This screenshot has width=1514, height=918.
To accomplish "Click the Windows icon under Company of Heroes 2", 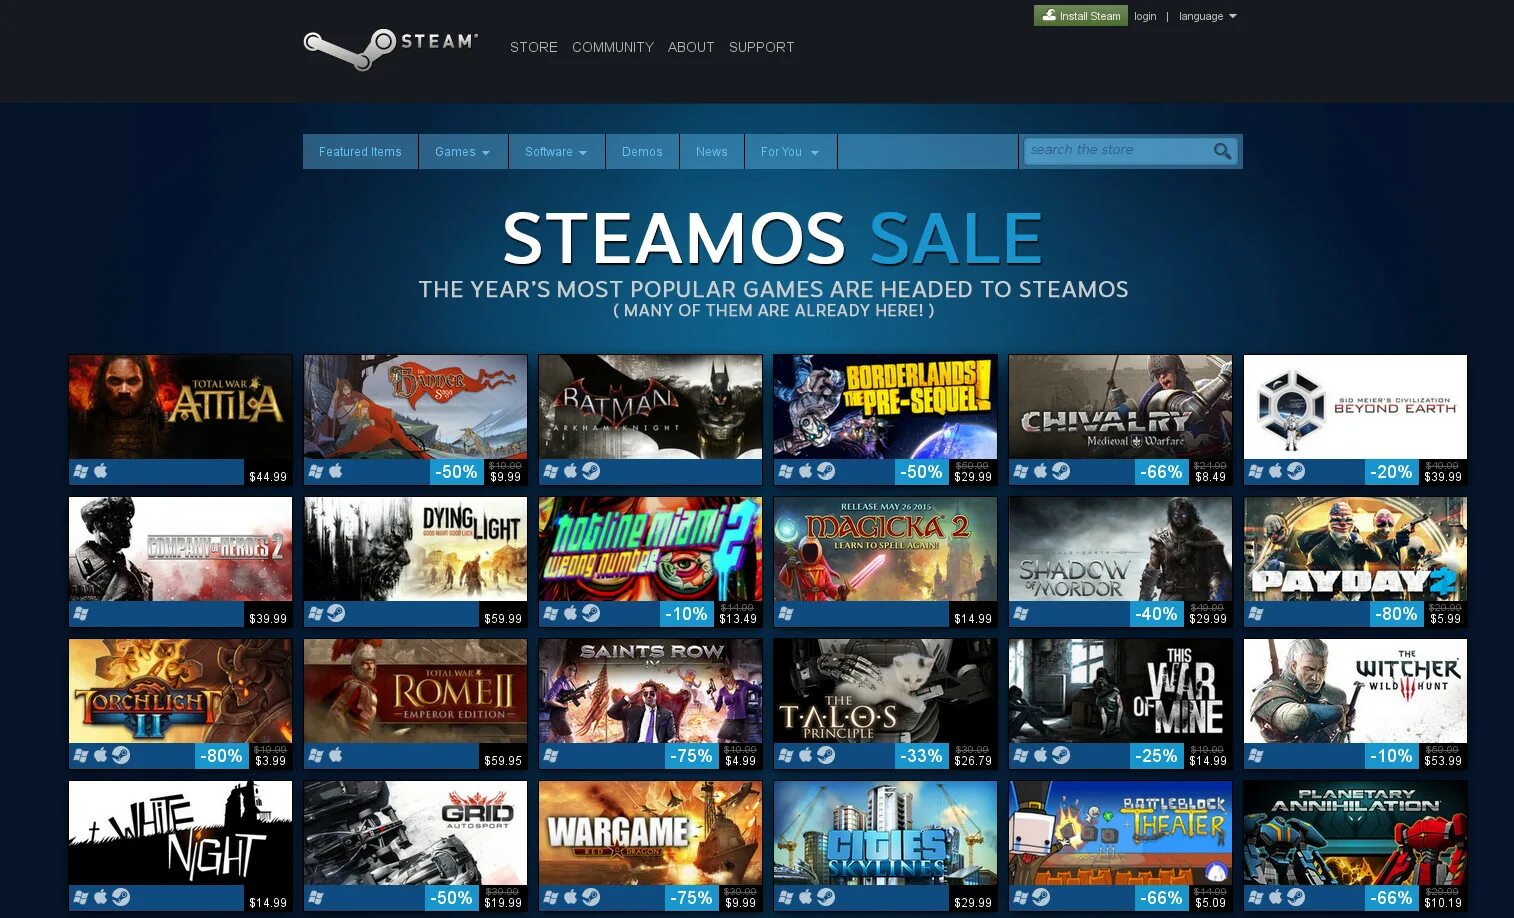I will (81, 613).
